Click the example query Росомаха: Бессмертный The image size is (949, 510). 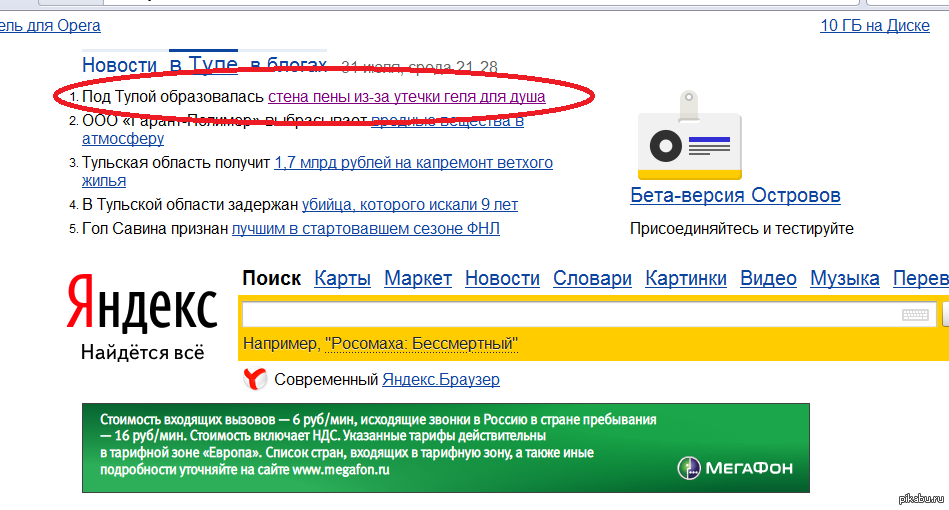pos(421,344)
